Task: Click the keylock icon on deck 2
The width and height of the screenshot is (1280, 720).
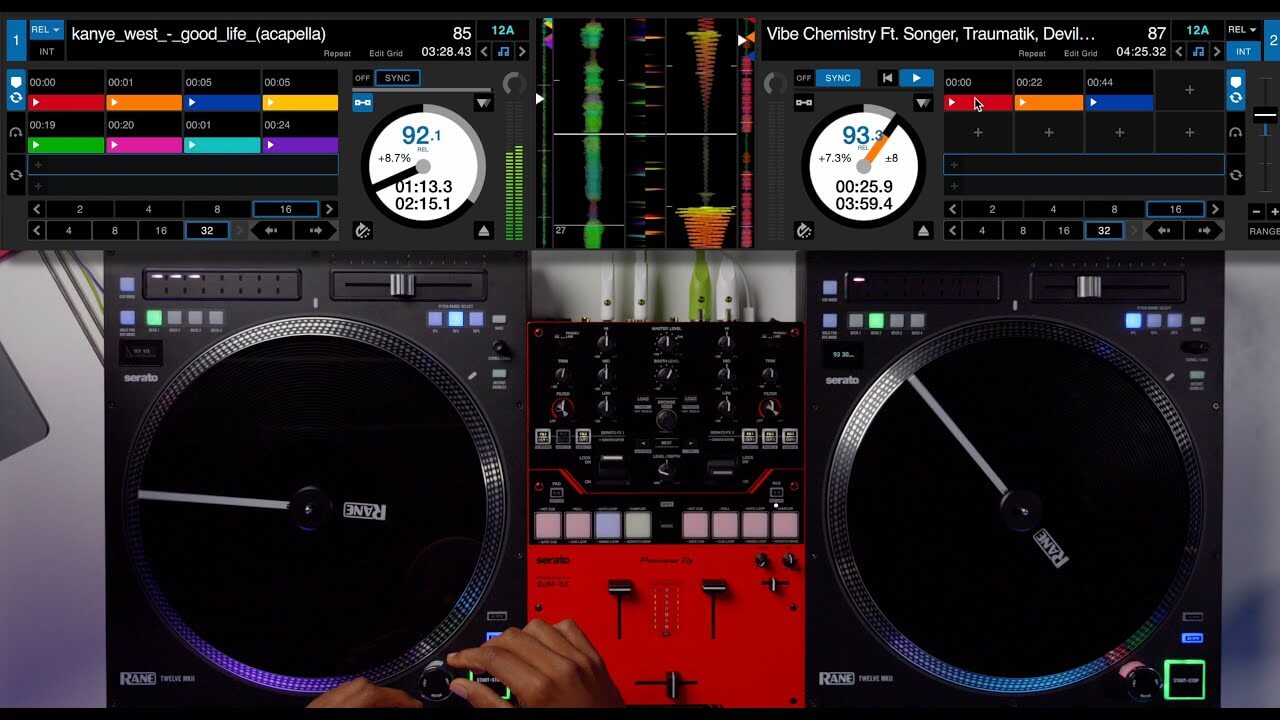Action: (x=803, y=102)
